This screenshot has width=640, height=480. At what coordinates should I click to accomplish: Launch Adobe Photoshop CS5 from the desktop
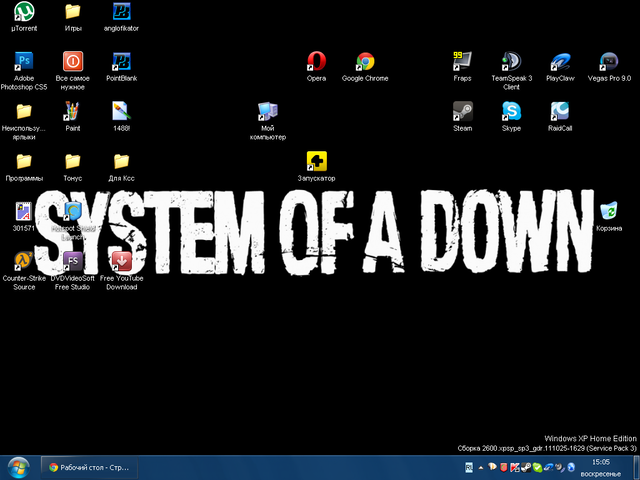click(24, 61)
